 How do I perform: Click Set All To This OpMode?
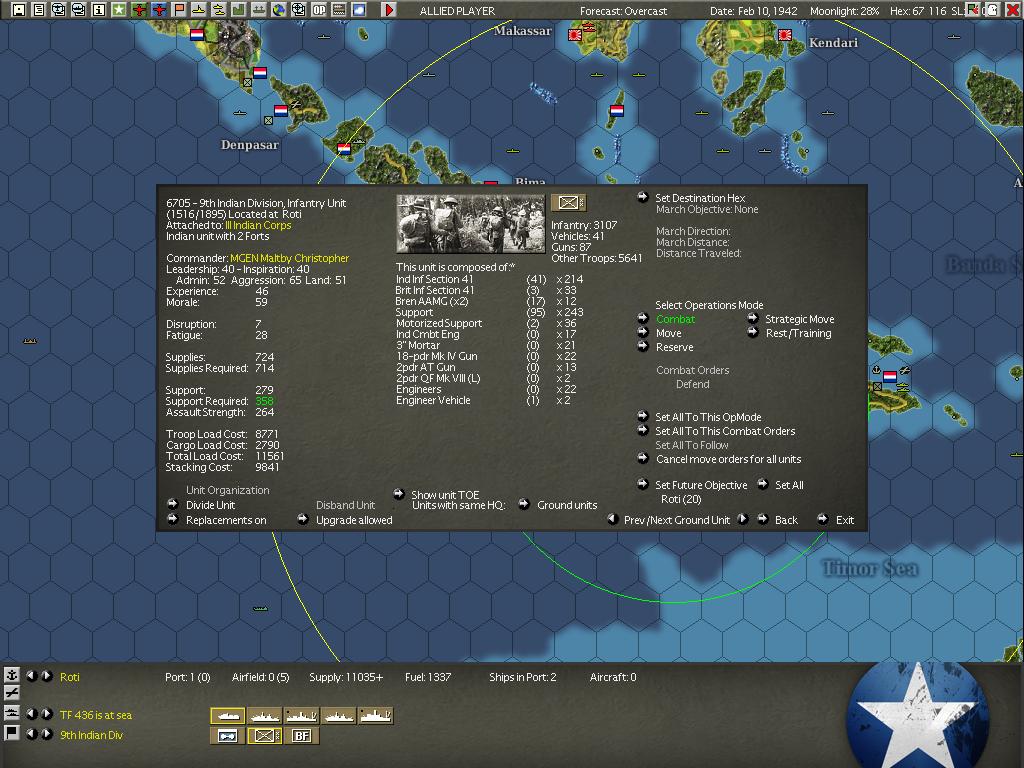(x=708, y=417)
